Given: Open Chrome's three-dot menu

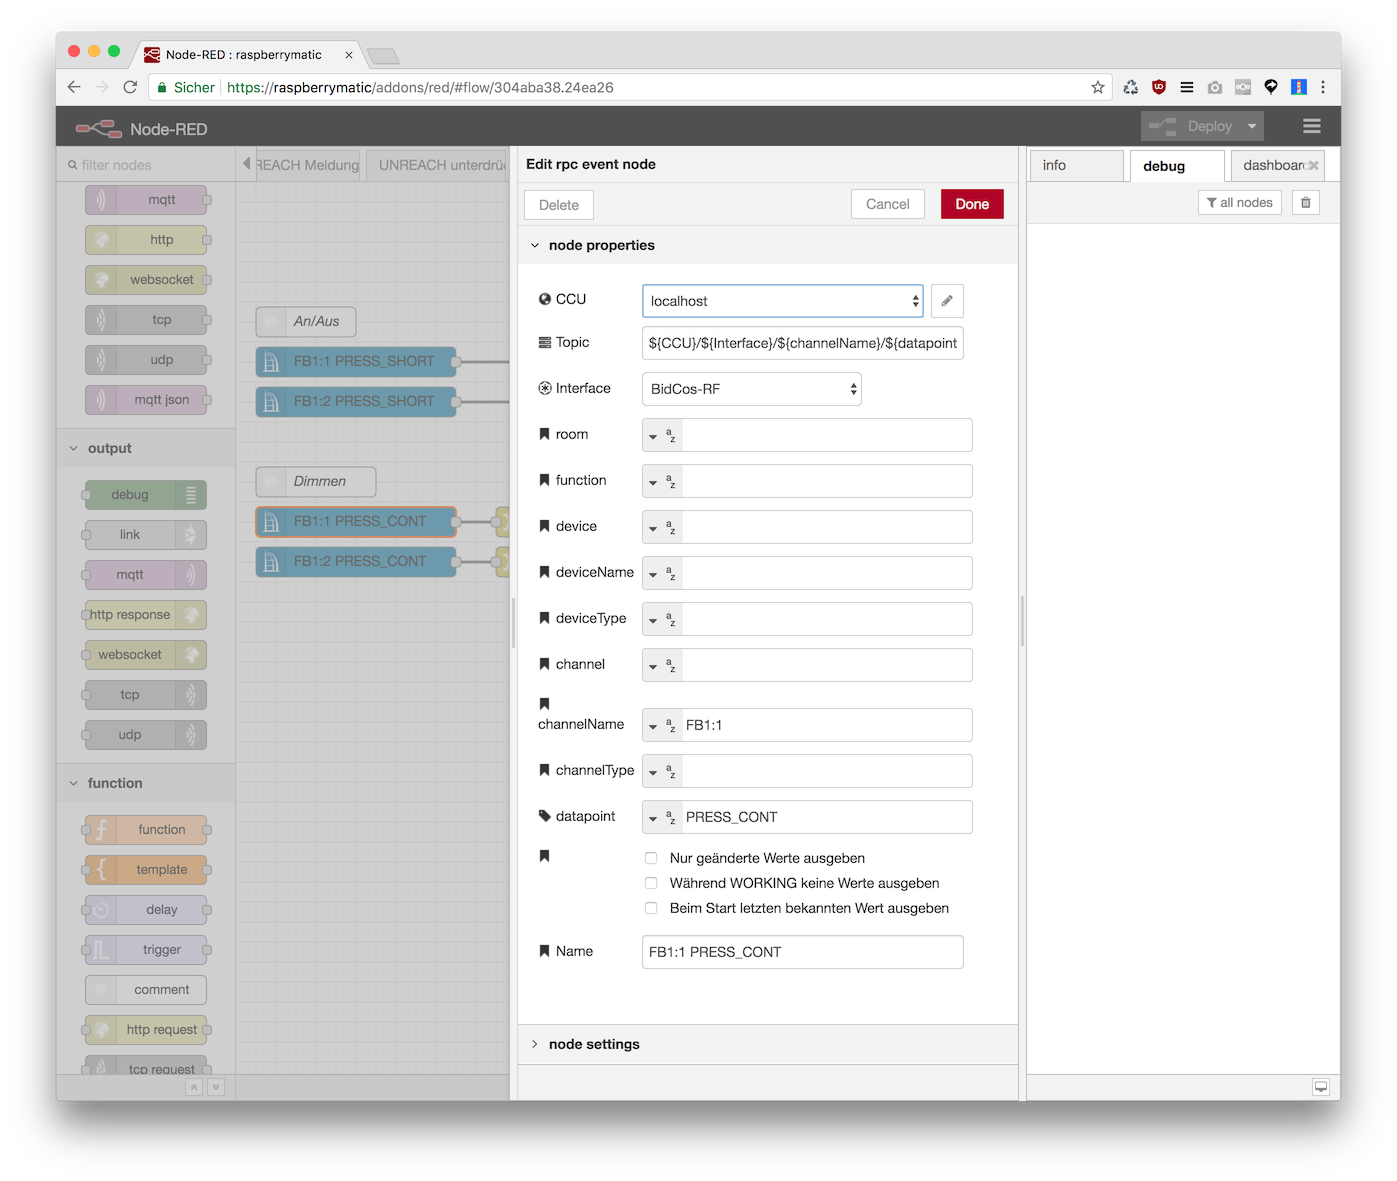Looking at the screenshot, I should tap(1323, 87).
